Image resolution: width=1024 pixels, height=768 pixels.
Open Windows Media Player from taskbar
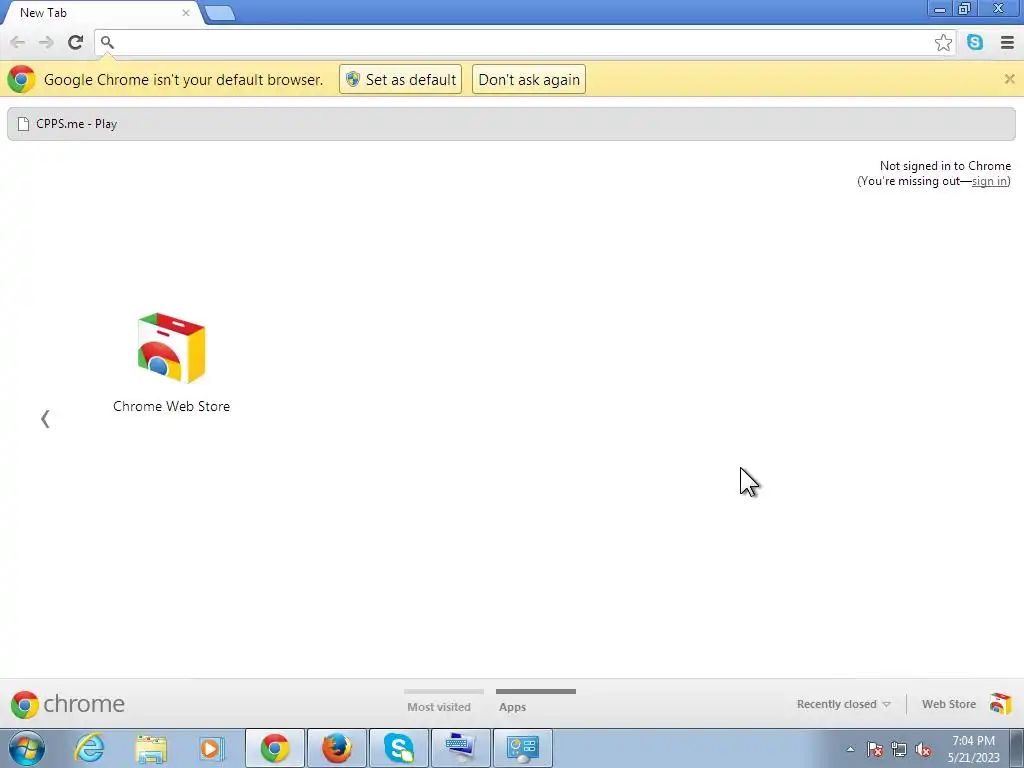coord(212,748)
